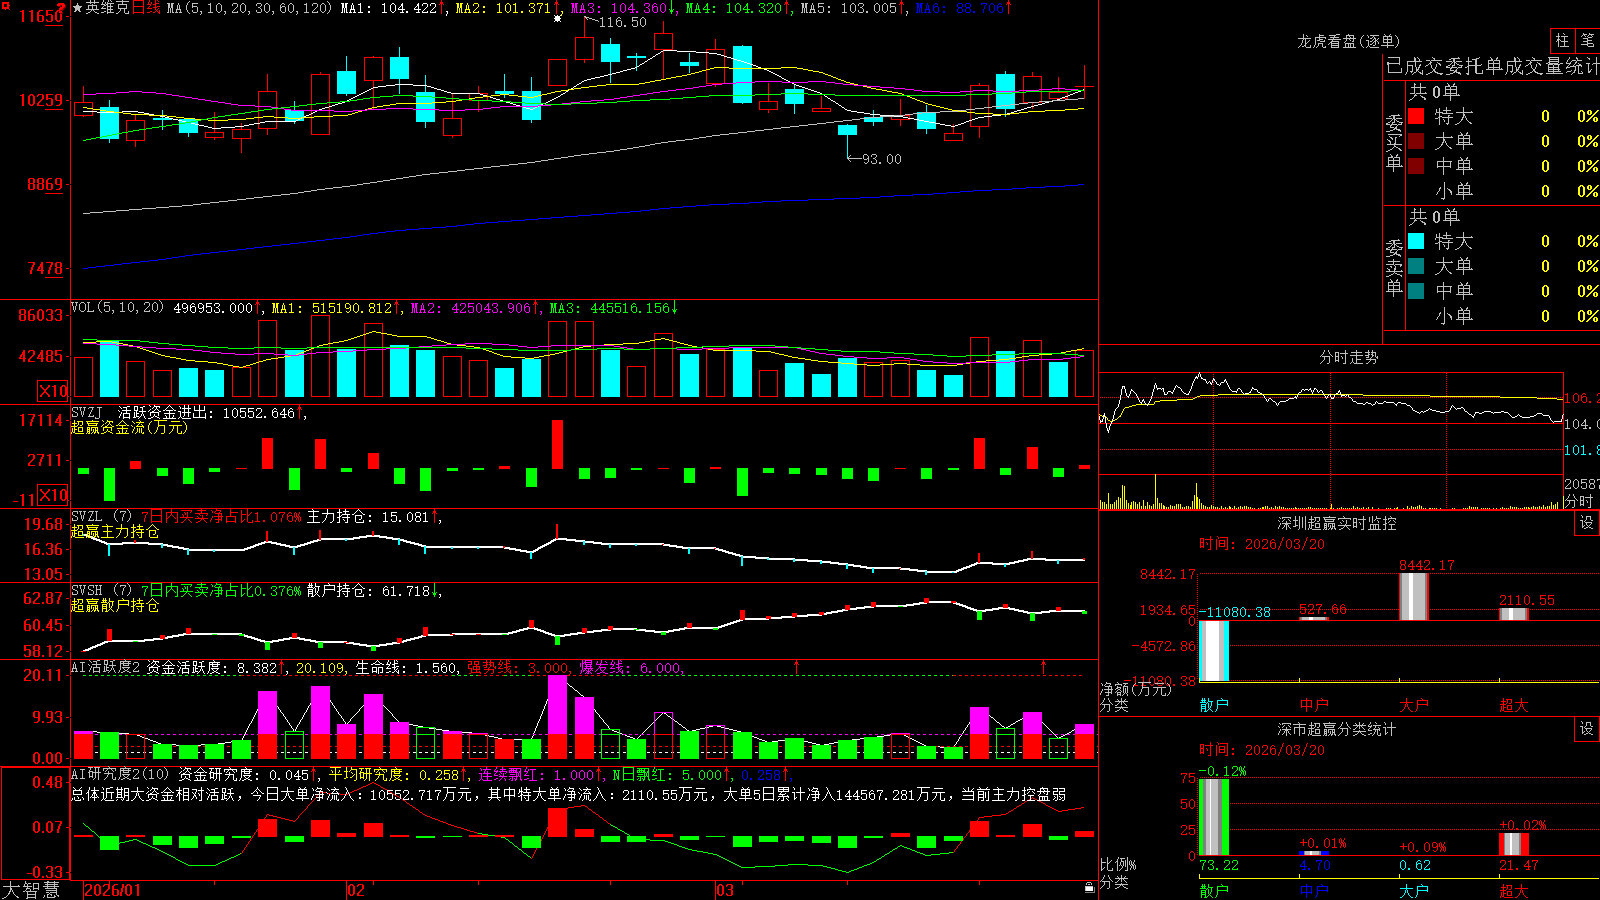Click the dark red 大单 buy-order swatch
The height and width of the screenshot is (900, 1600).
(1416, 141)
